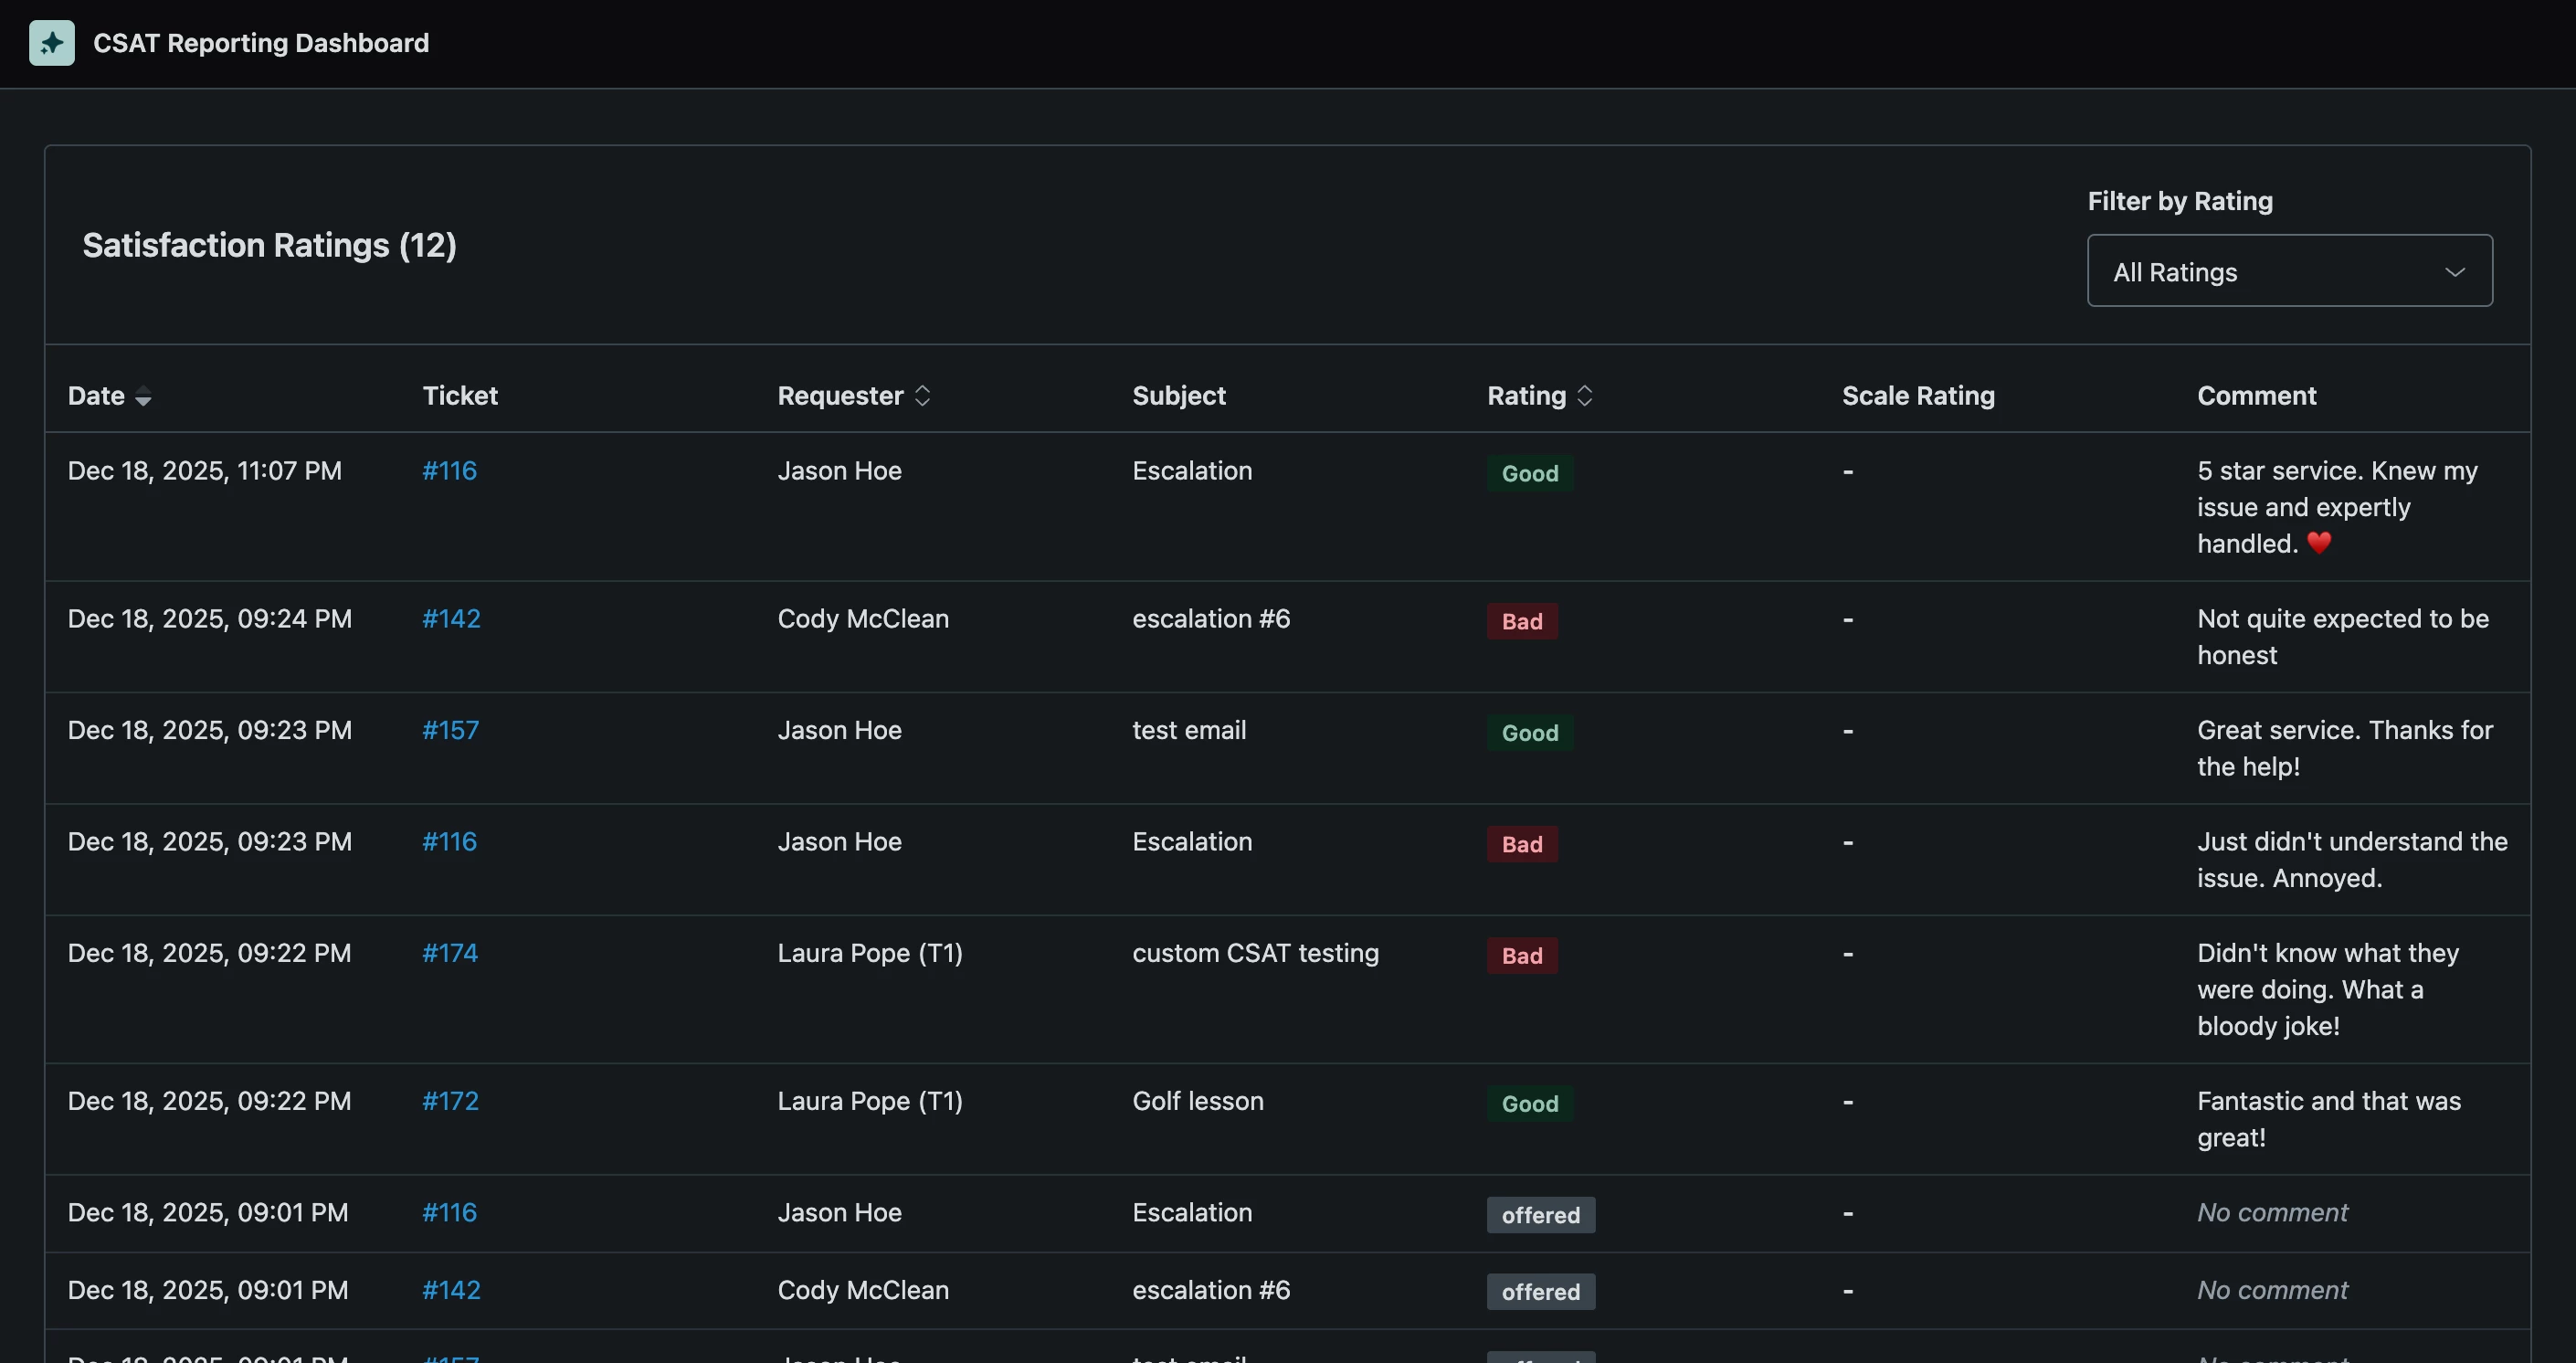Click Rating column sort icon
The height and width of the screenshot is (1363, 2576).
(1584, 396)
